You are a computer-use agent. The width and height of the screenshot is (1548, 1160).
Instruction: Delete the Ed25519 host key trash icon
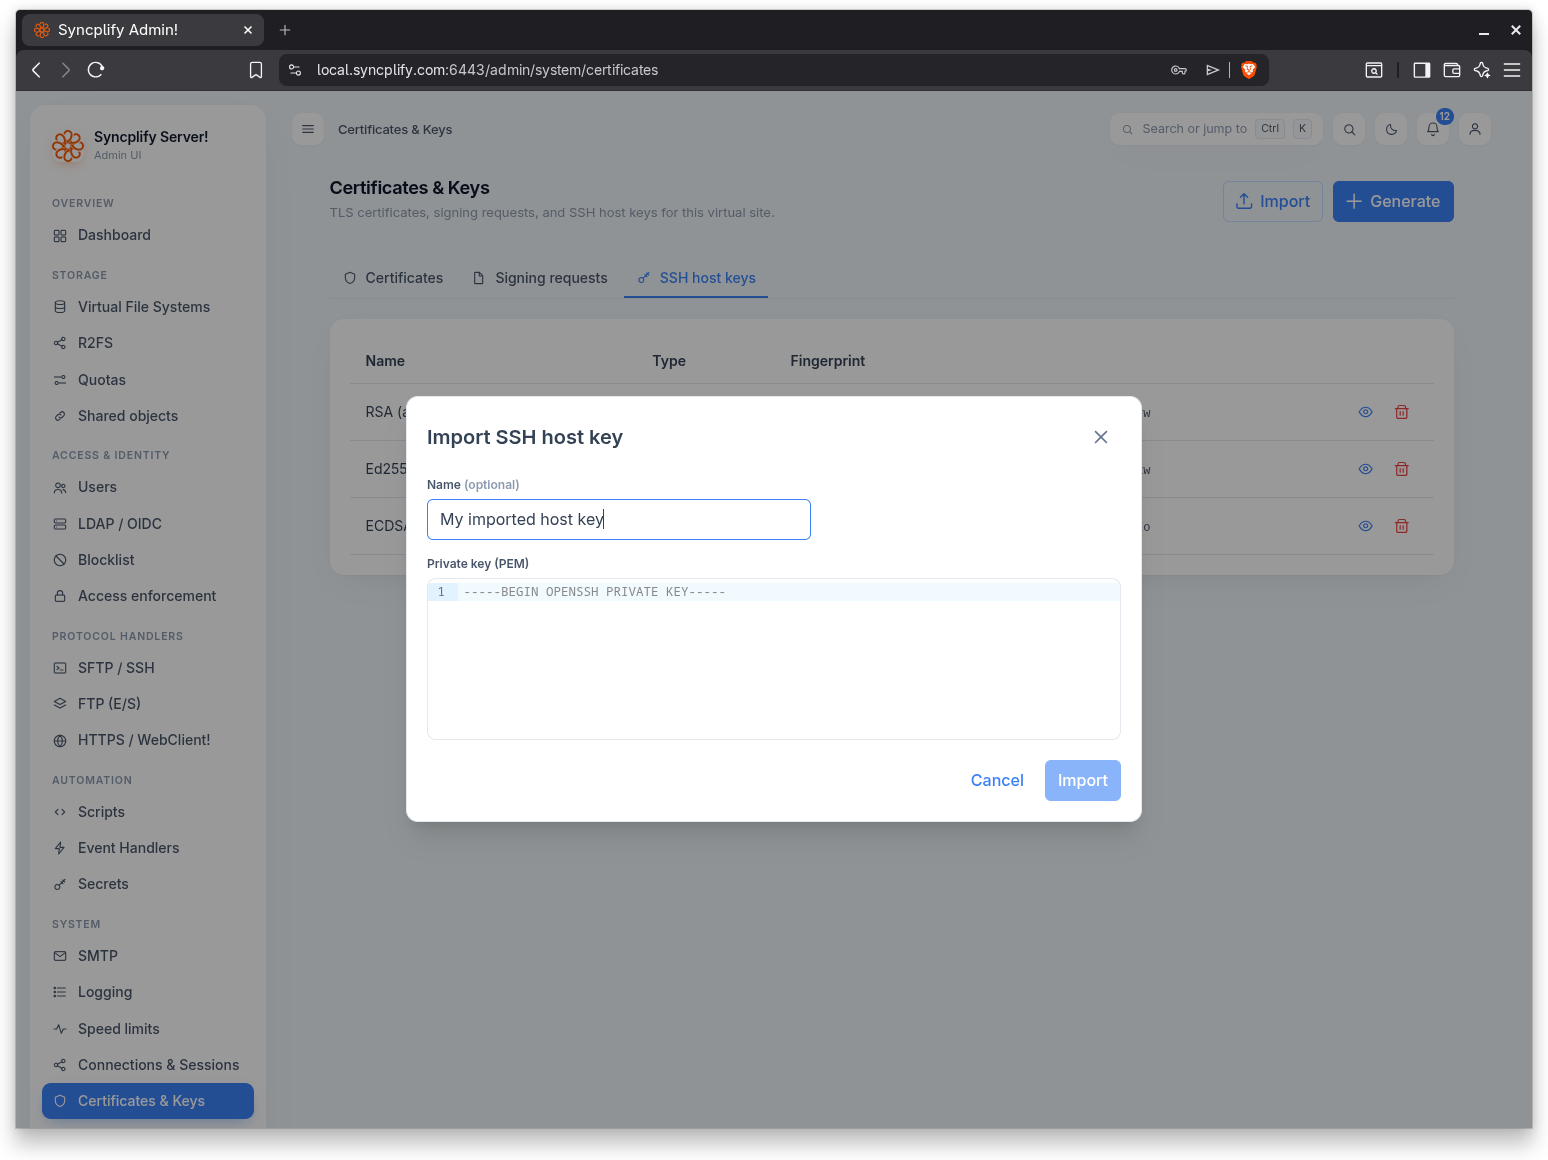pyautogui.click(x=1402, y=469)
